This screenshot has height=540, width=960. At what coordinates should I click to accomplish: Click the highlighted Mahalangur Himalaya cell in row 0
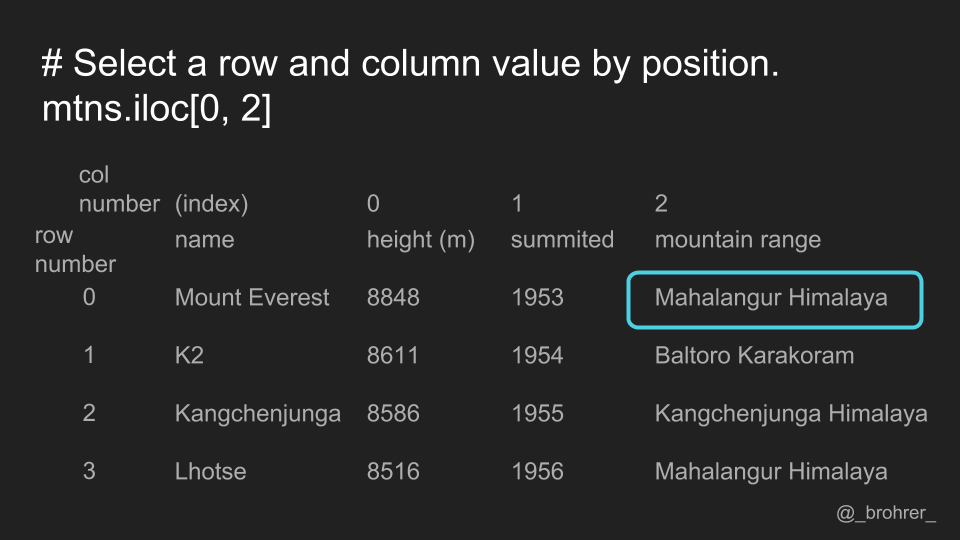[774, 299]
